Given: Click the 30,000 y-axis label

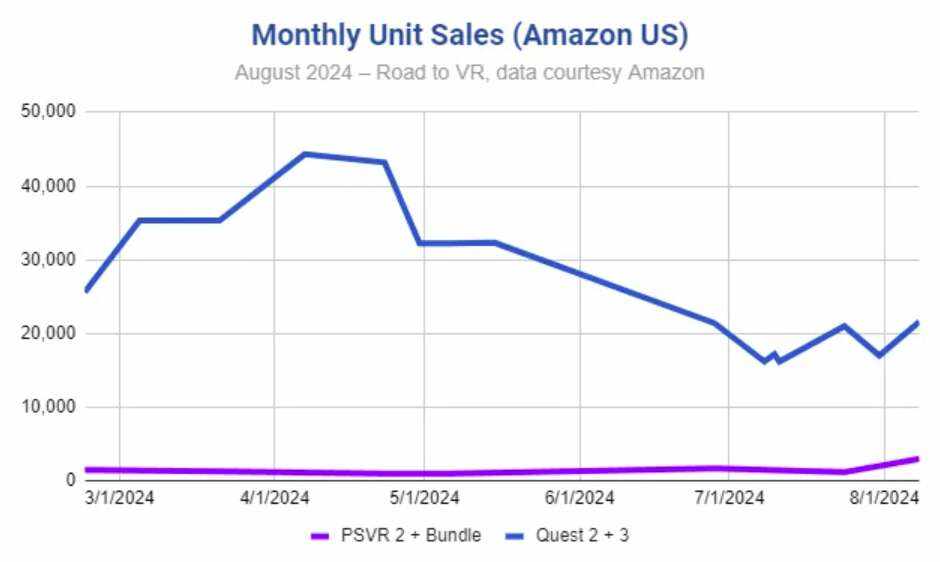Looking at the screenshot, I should pyautogui.click(x=47, y=259).
